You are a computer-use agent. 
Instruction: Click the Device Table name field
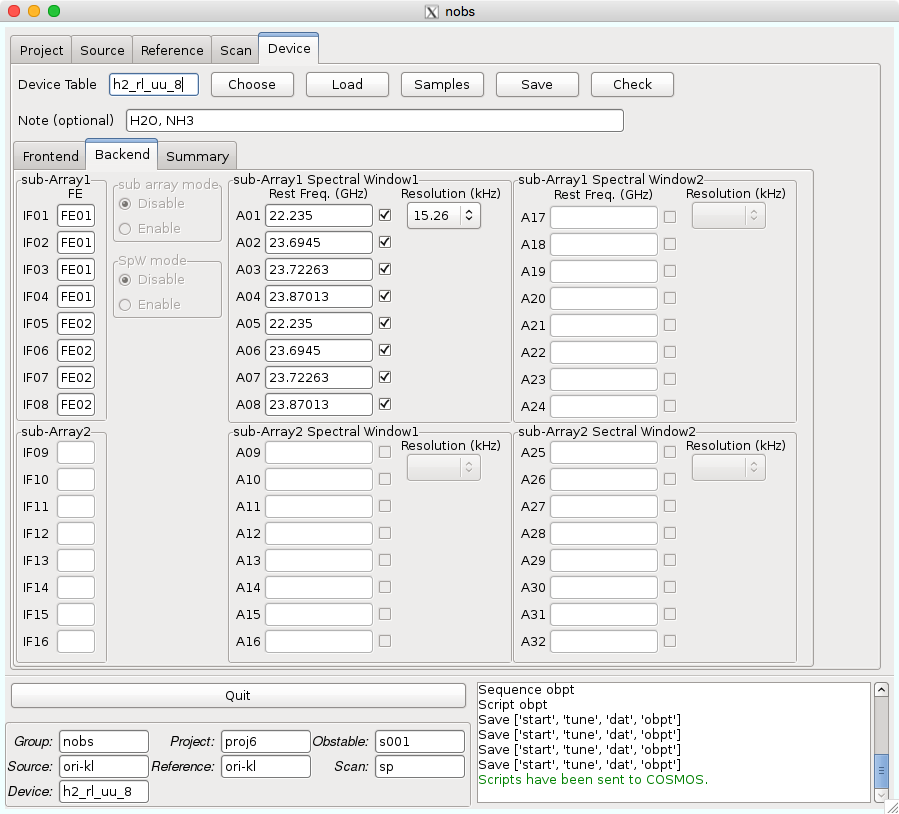[154, 84]
